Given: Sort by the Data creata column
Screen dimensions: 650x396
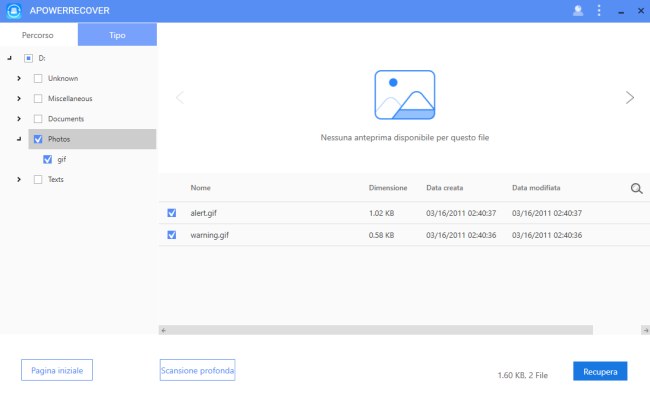Looking at the screenshot, I should 445,188.
